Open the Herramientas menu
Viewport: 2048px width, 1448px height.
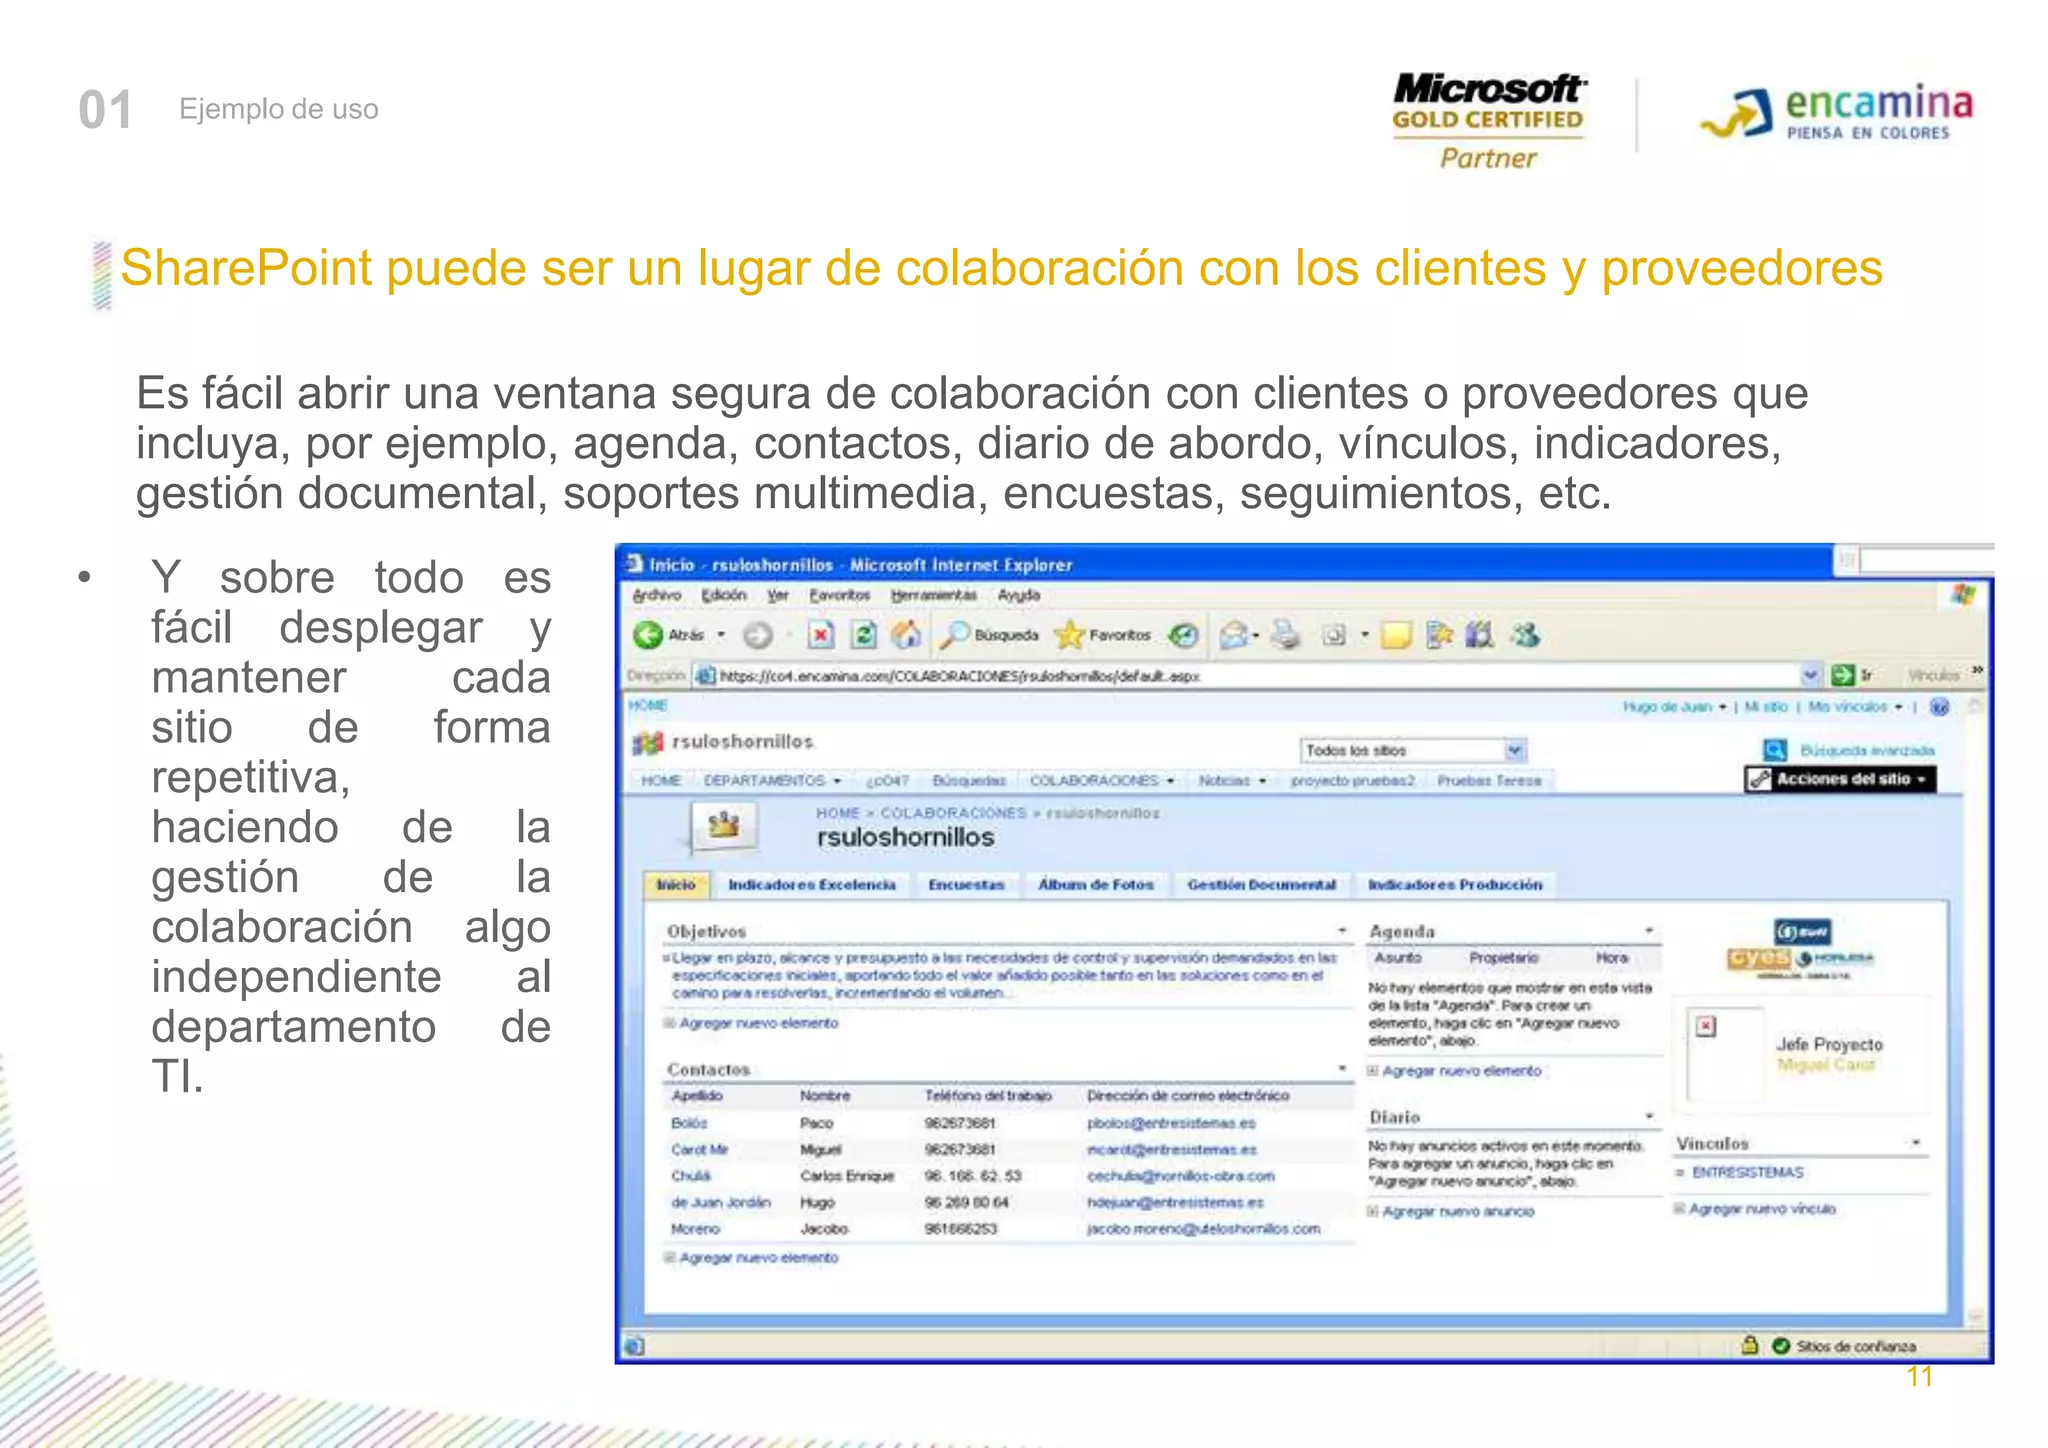[x=934, y=595]
